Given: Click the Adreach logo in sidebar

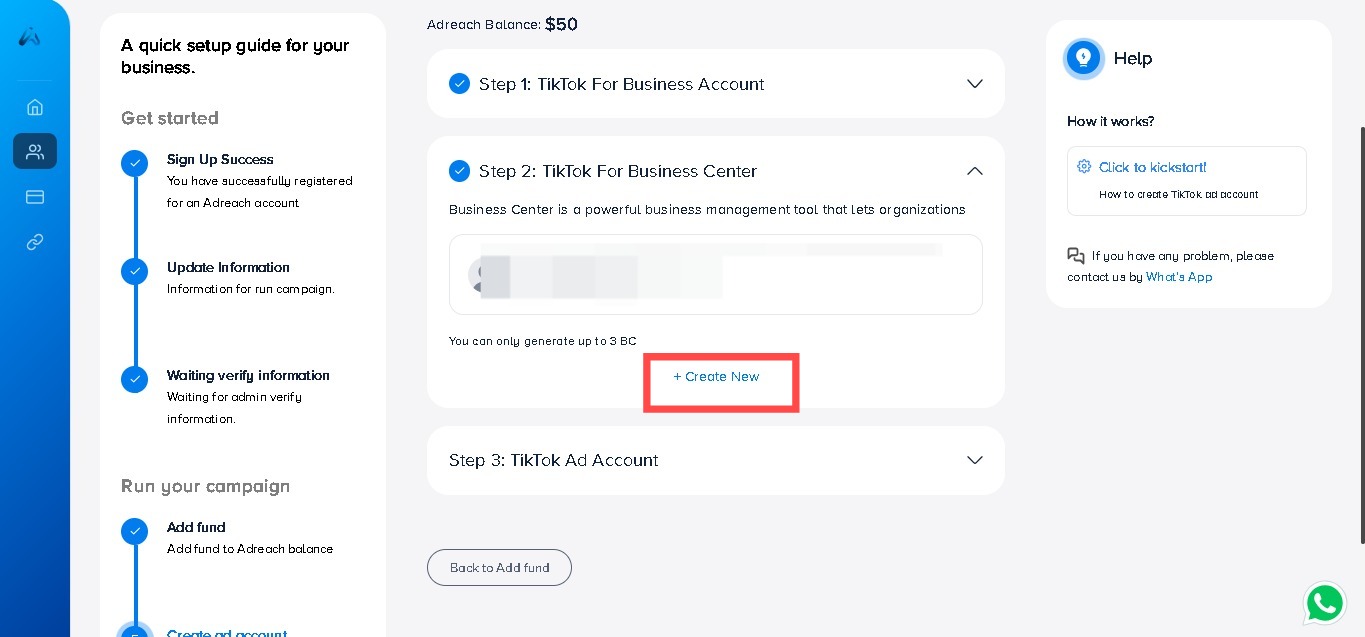Looking at the screenshot, I should click(30, 37).
